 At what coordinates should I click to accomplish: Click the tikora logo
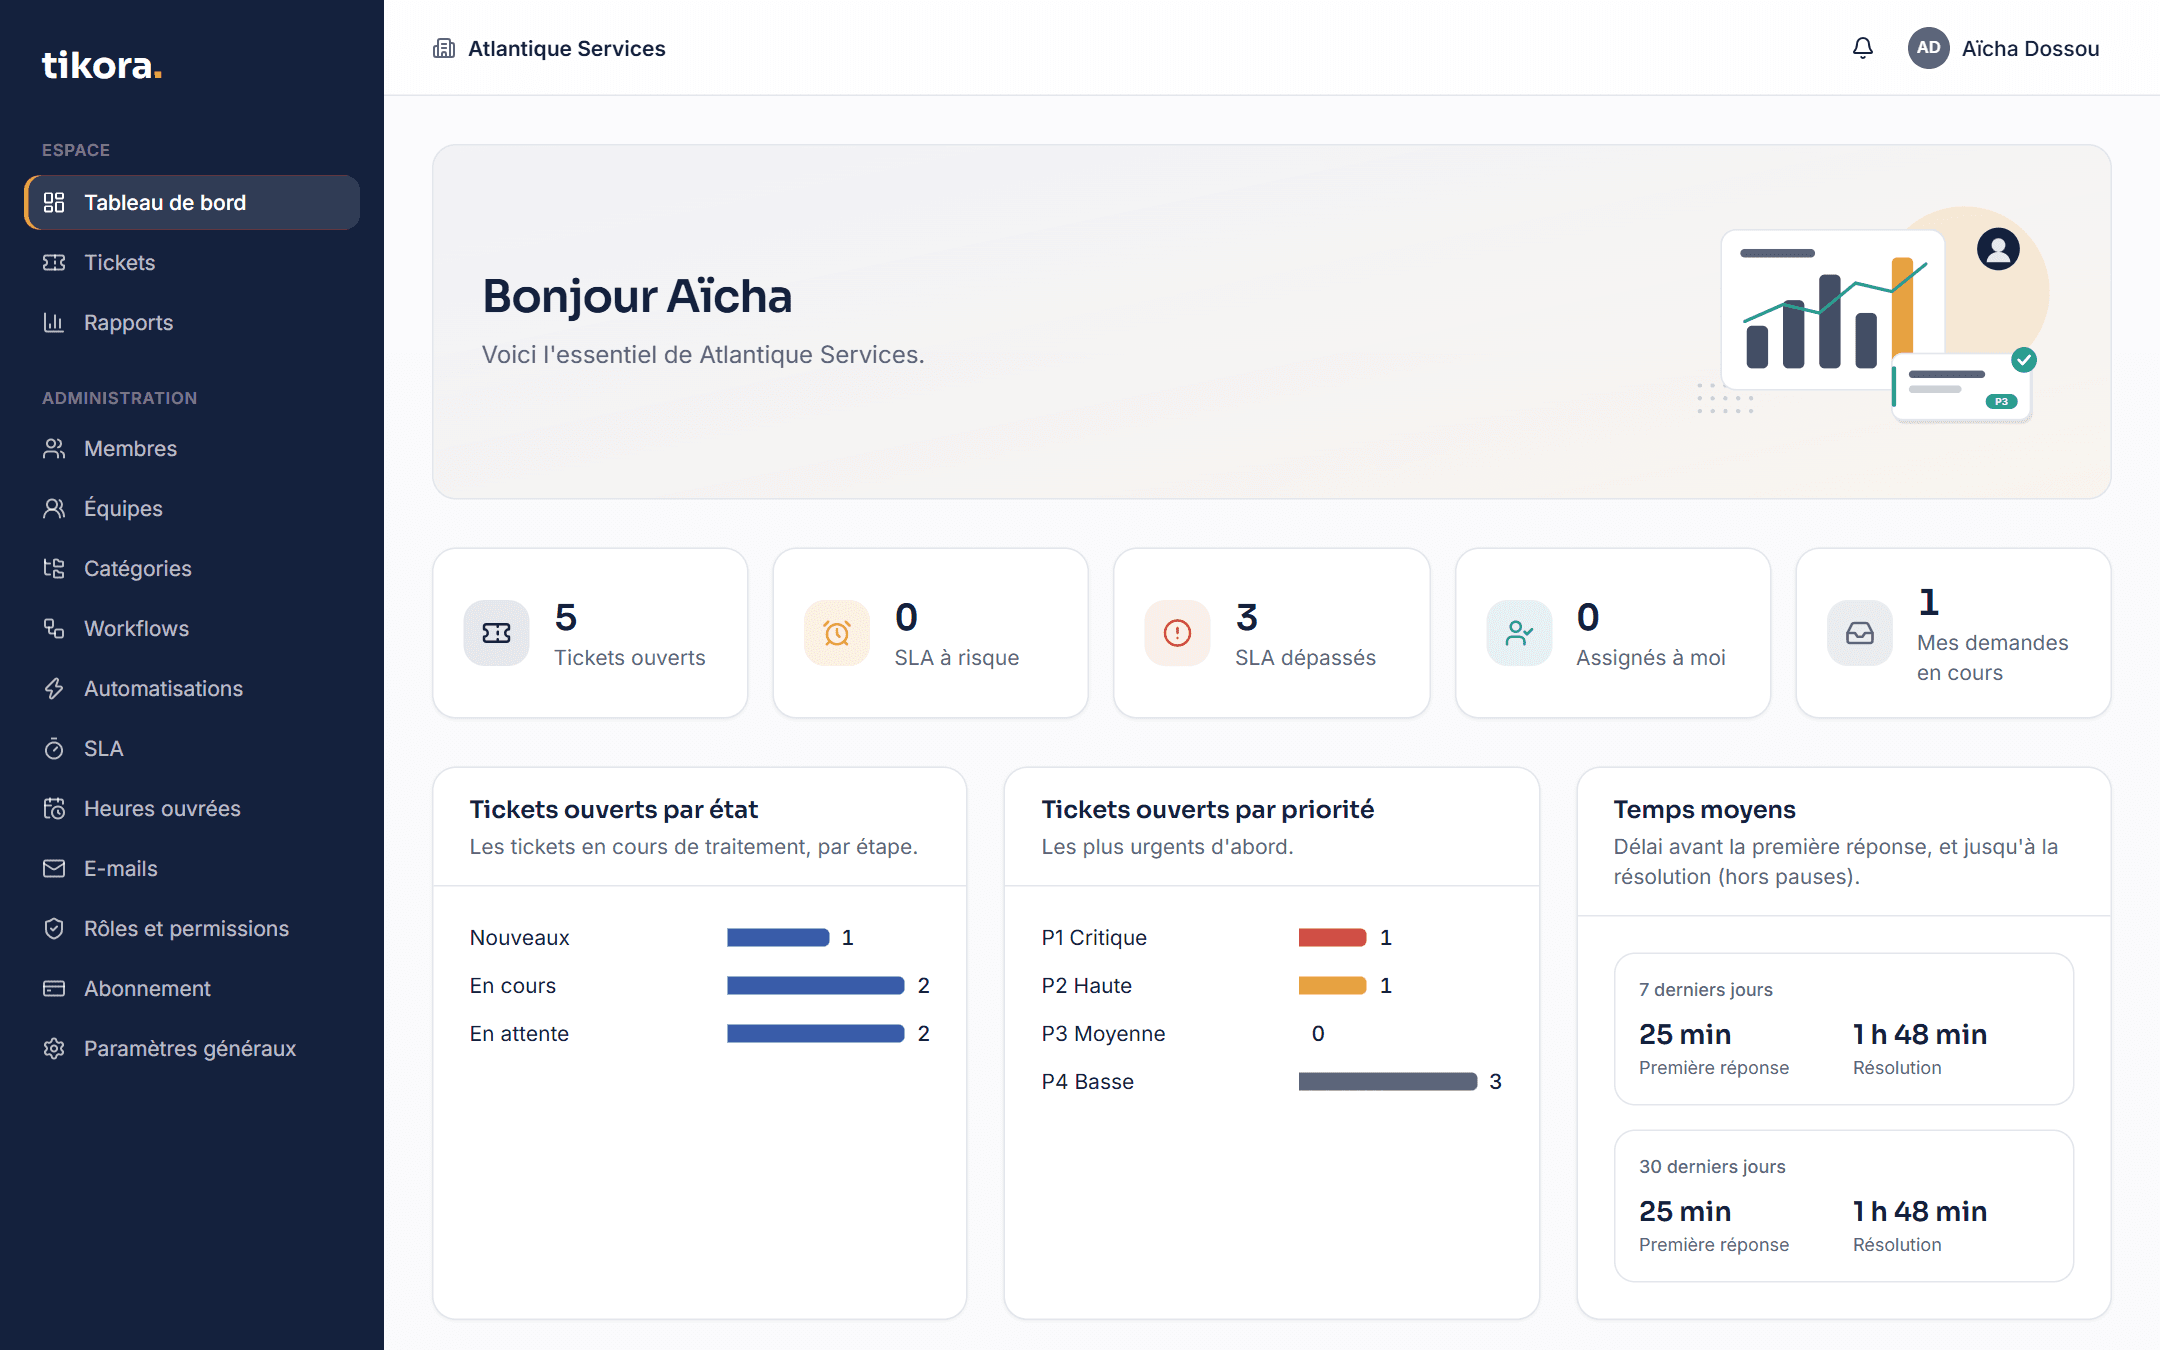click(102, 65)
